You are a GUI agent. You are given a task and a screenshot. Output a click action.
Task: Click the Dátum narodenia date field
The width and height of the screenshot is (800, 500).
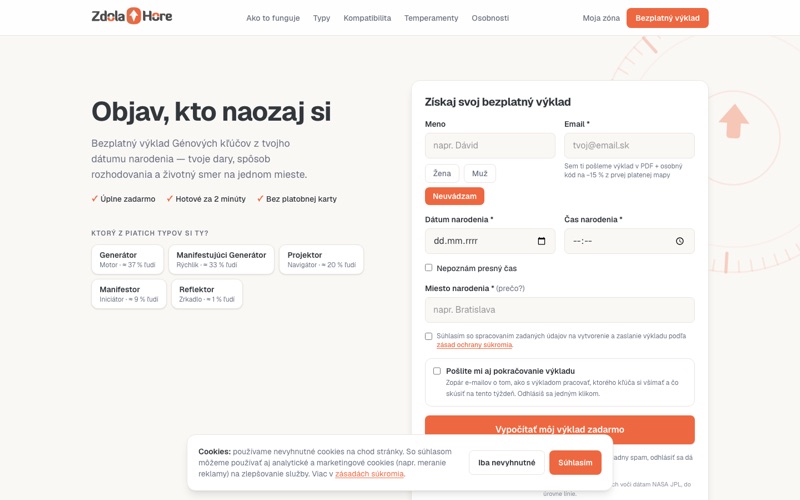(490, 241)
